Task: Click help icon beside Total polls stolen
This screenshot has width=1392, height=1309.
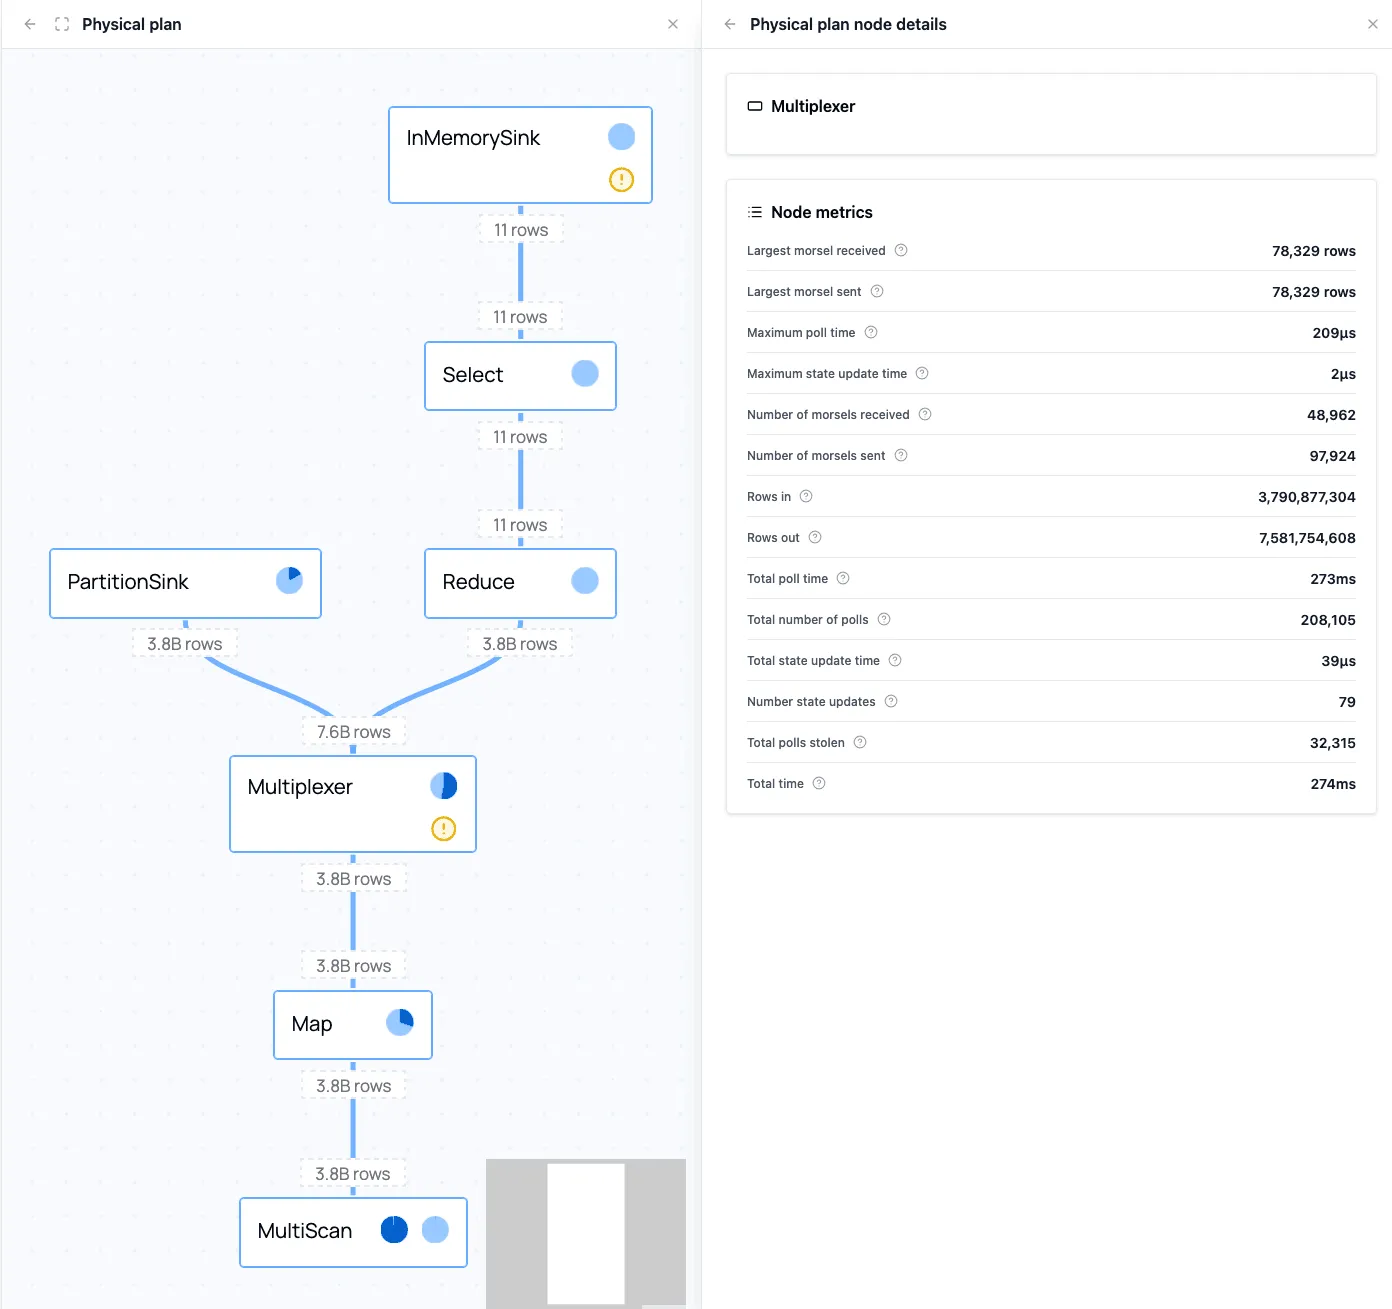Action: [x=860, y=743]
